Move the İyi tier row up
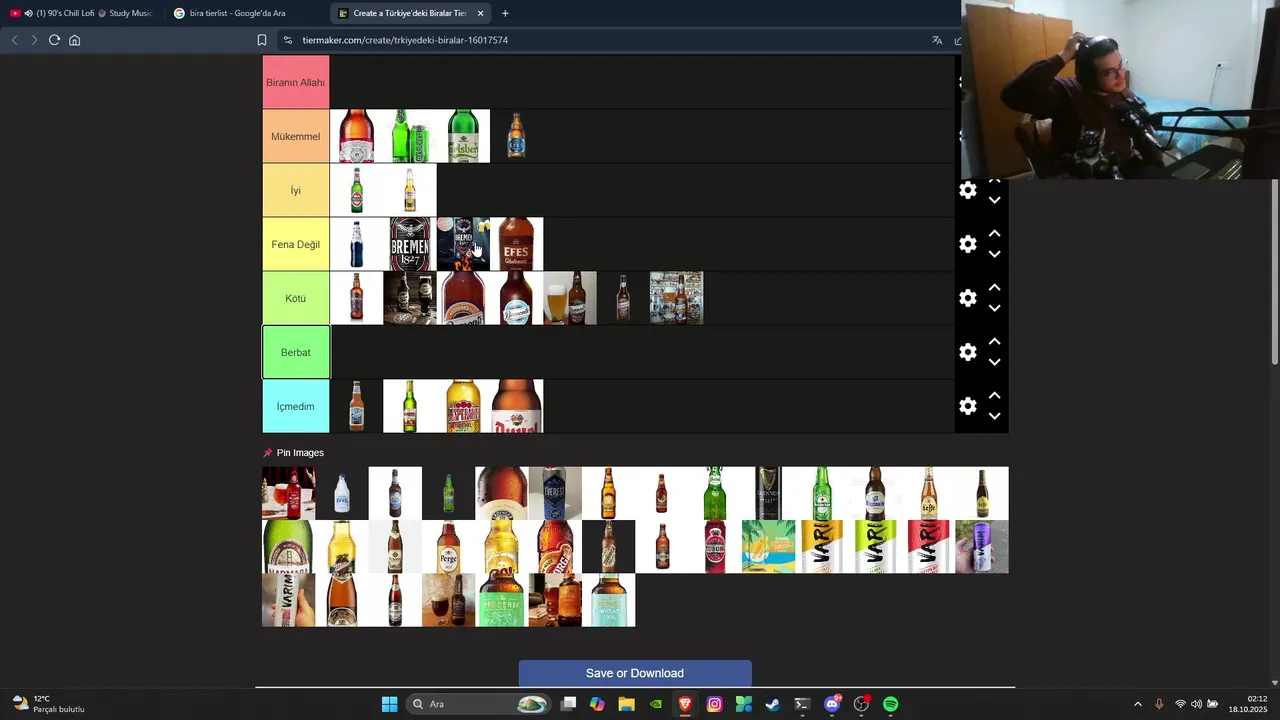The image size is (1280, 720). (994, 181)
